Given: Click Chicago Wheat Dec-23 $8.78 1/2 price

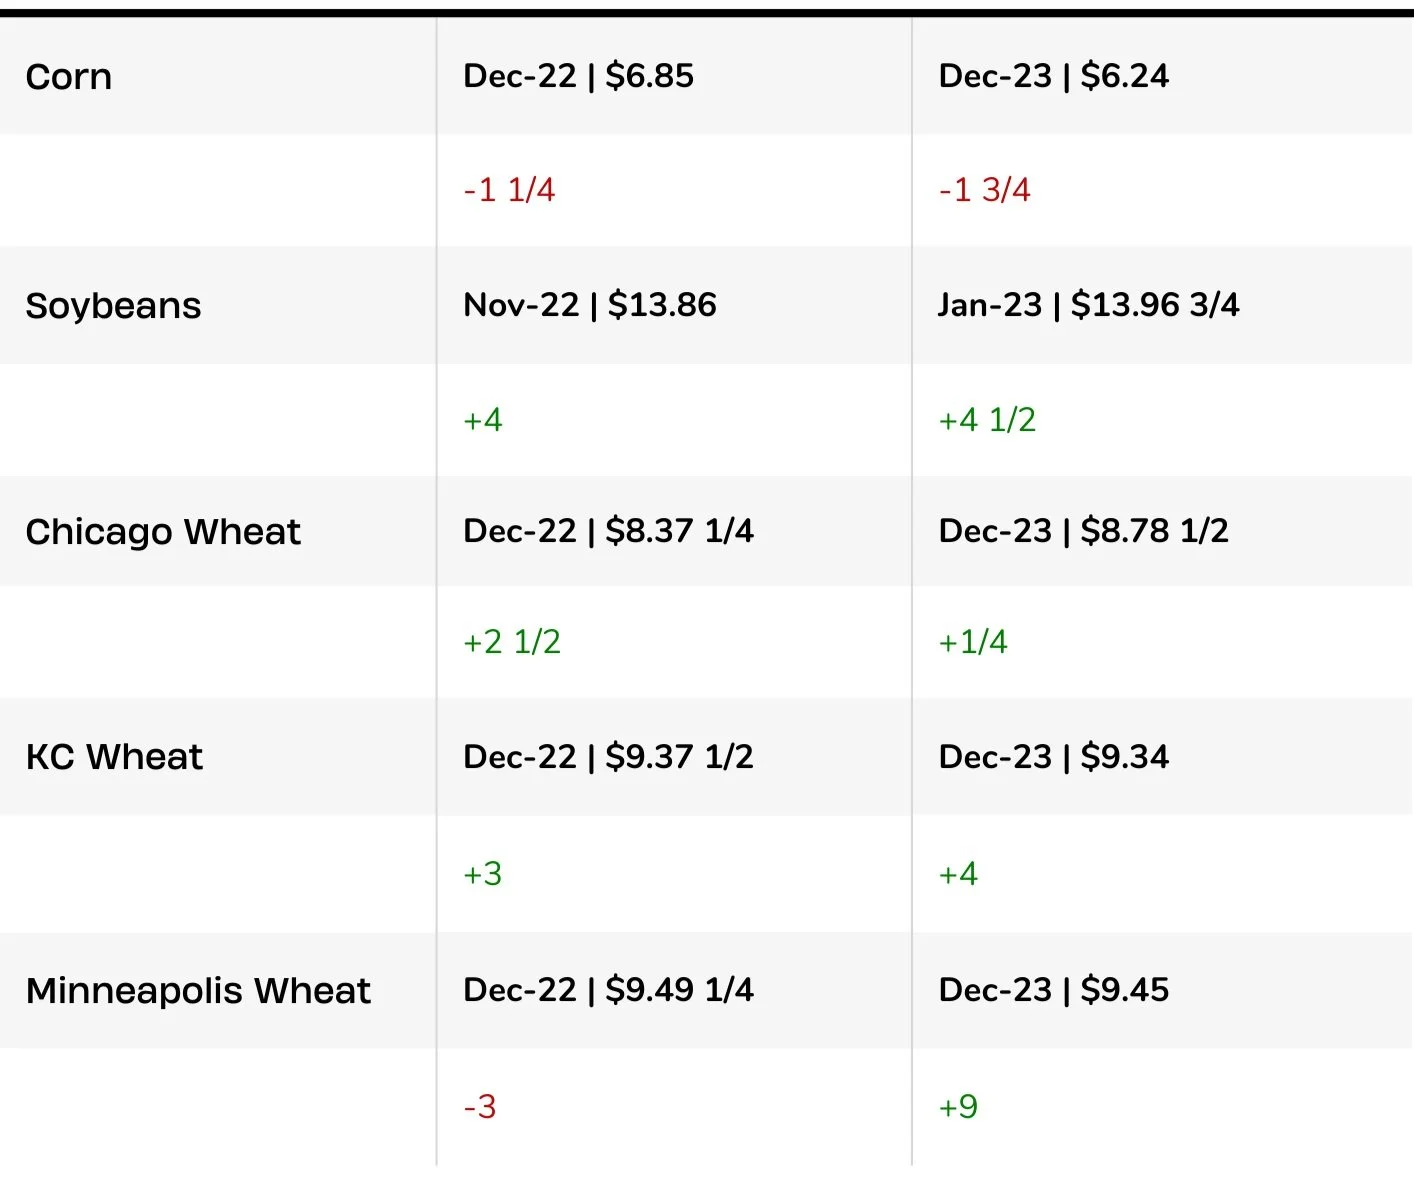Looking at the screenshot, I should pyautogui.click(x=1083, y=531).
